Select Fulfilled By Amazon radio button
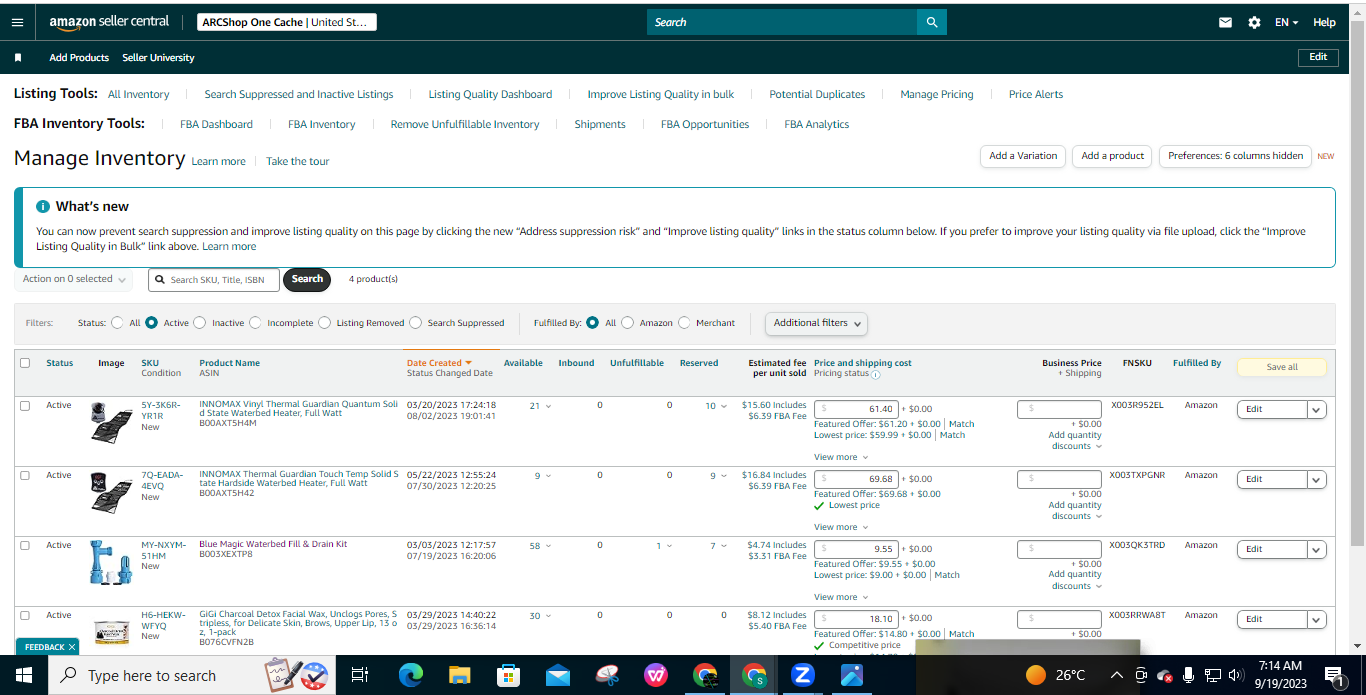The image size is (1366, 695). click(628, 323)
